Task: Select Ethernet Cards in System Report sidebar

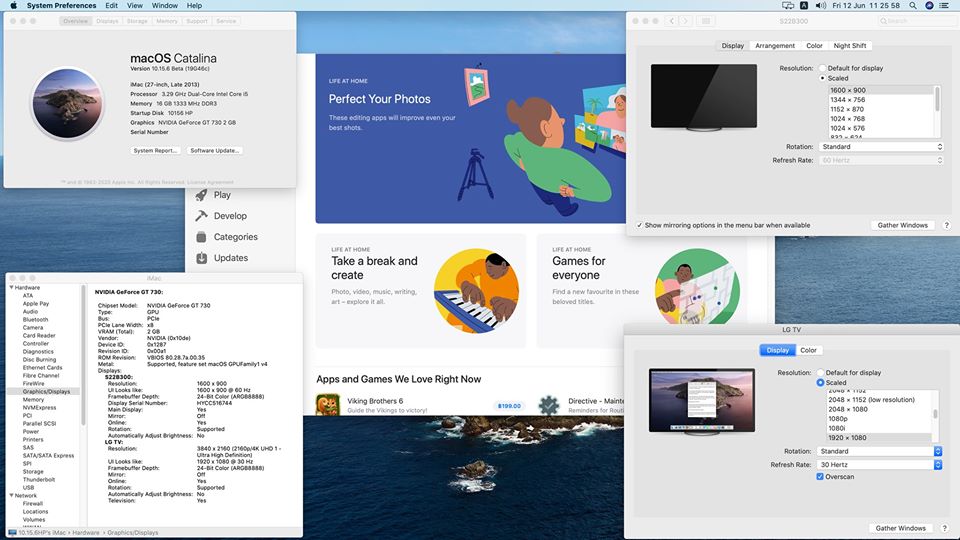Action: (x=42, y=367)
